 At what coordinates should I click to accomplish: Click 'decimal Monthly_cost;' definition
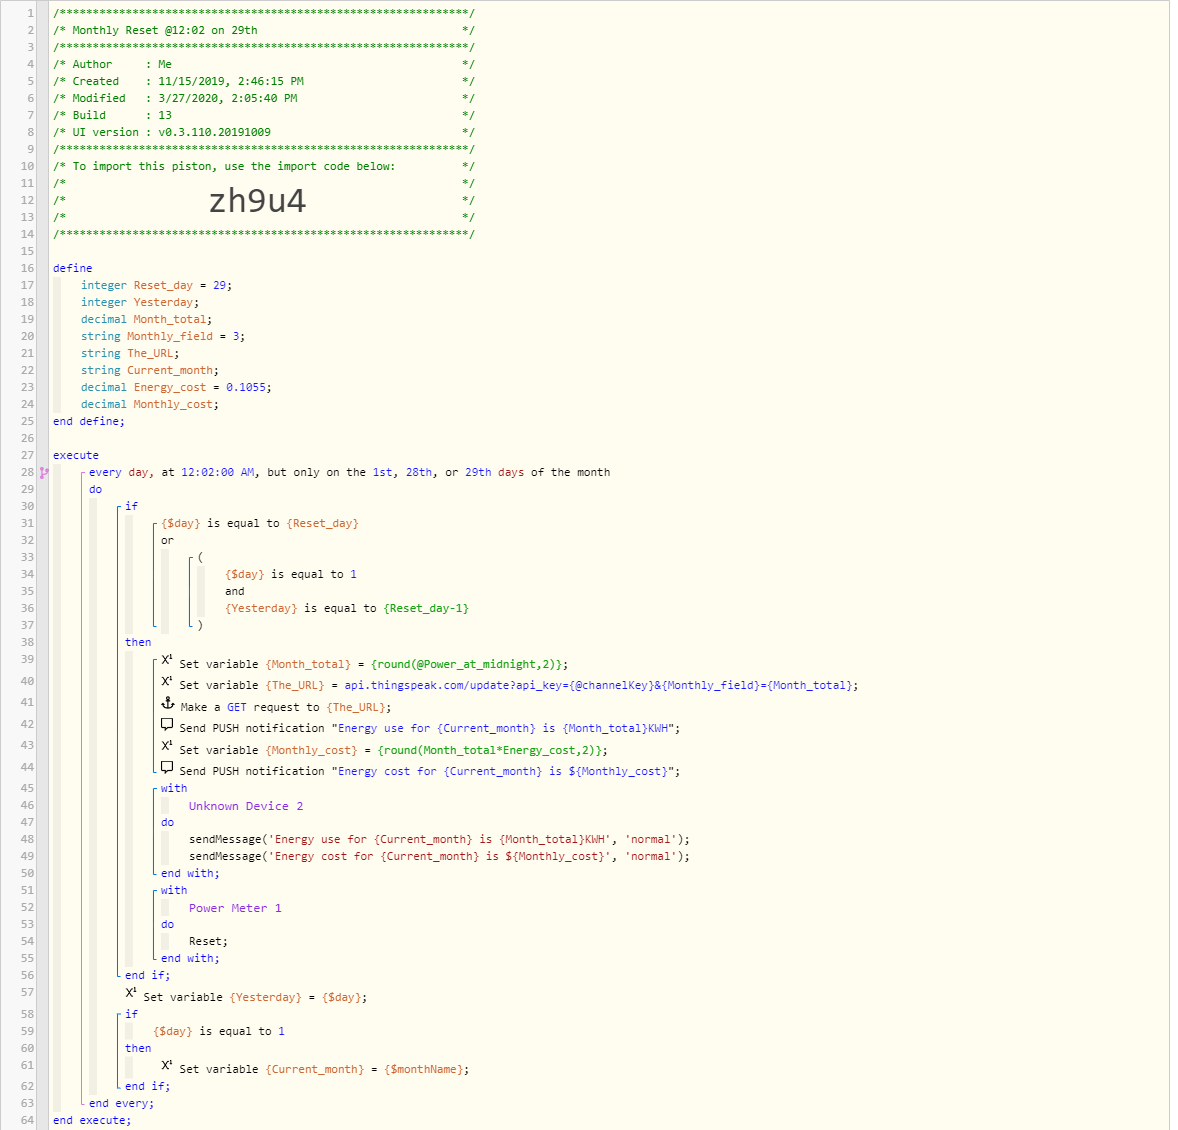coord(150,404)
